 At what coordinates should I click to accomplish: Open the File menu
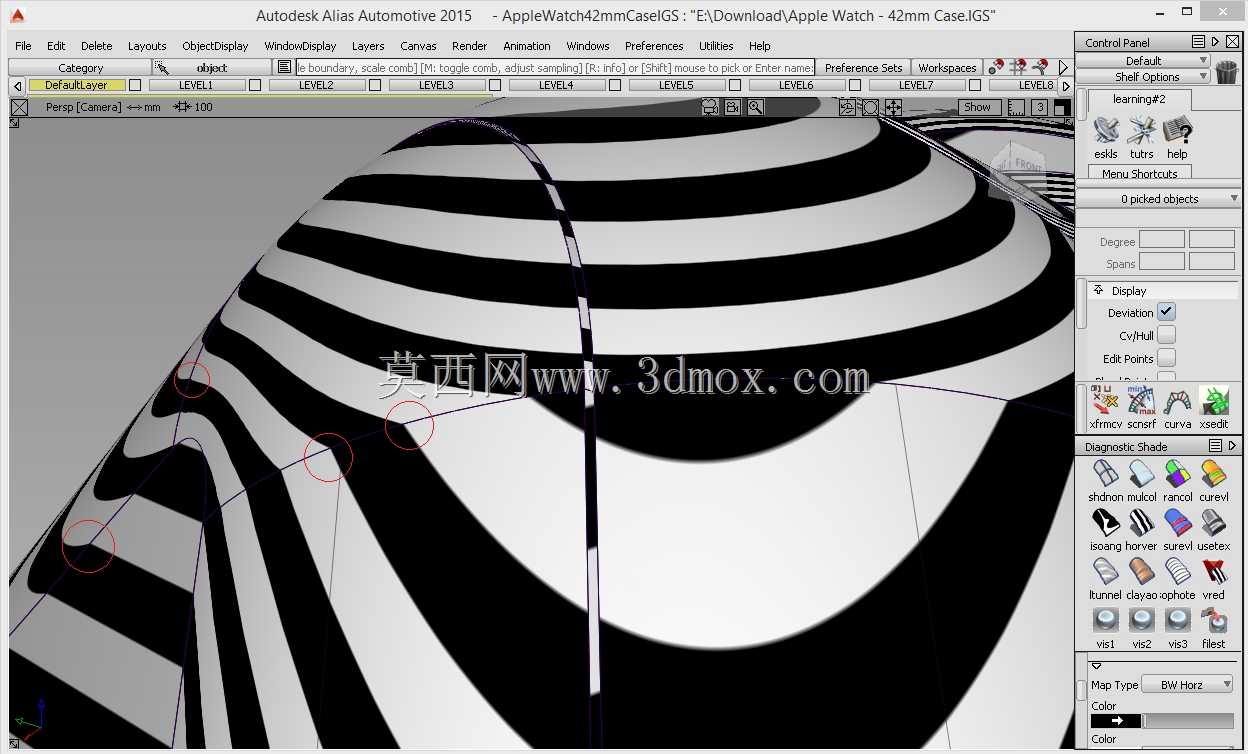tap(23, 46)
